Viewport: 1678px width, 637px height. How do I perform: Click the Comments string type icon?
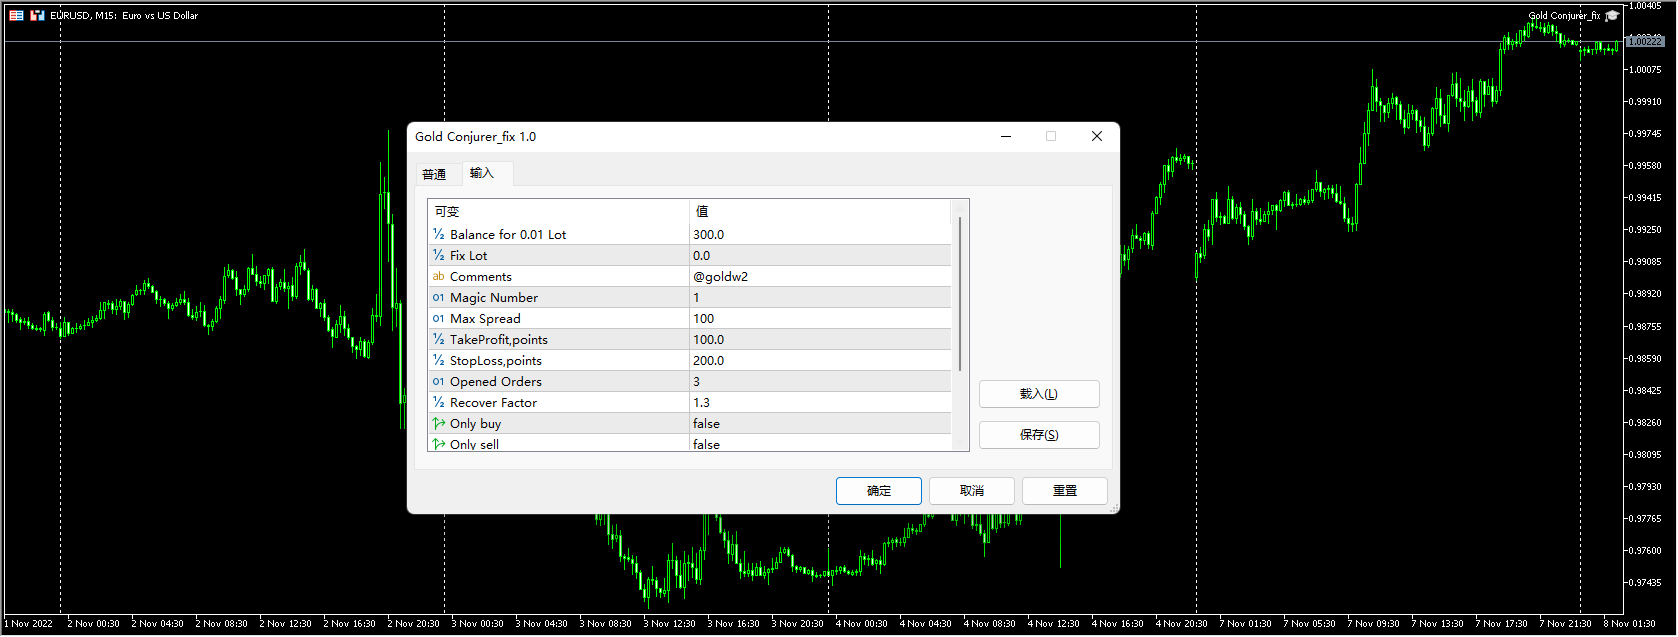[438, 277]
